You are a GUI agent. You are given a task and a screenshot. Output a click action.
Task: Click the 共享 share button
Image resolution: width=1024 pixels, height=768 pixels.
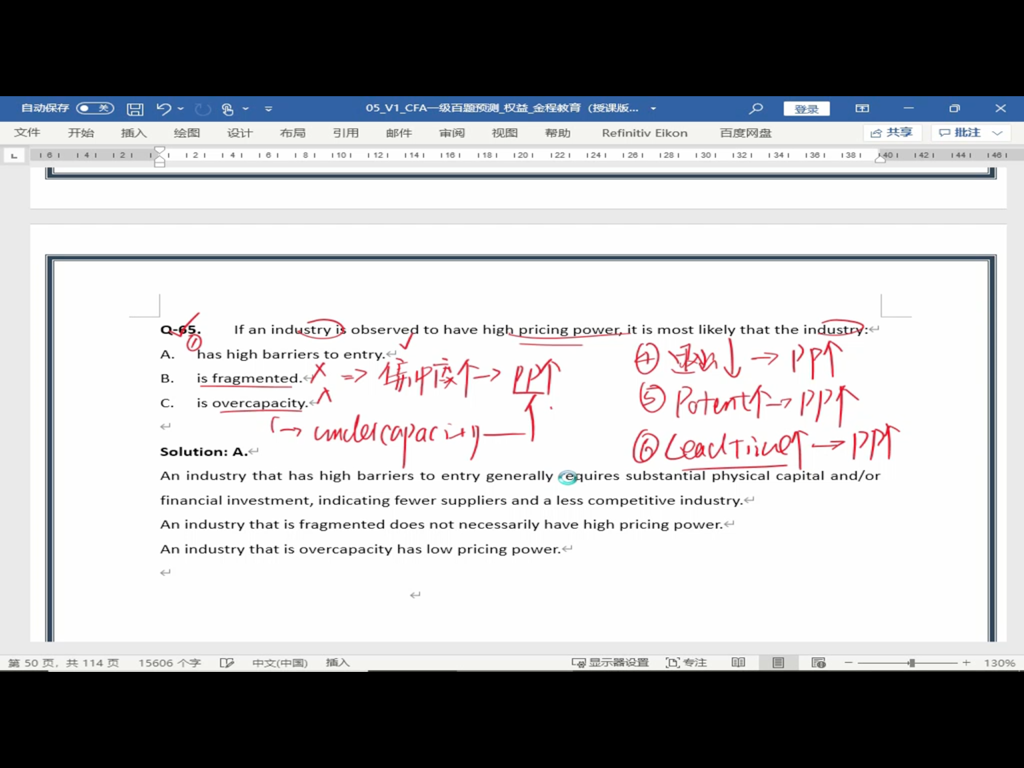coord(892,133)
